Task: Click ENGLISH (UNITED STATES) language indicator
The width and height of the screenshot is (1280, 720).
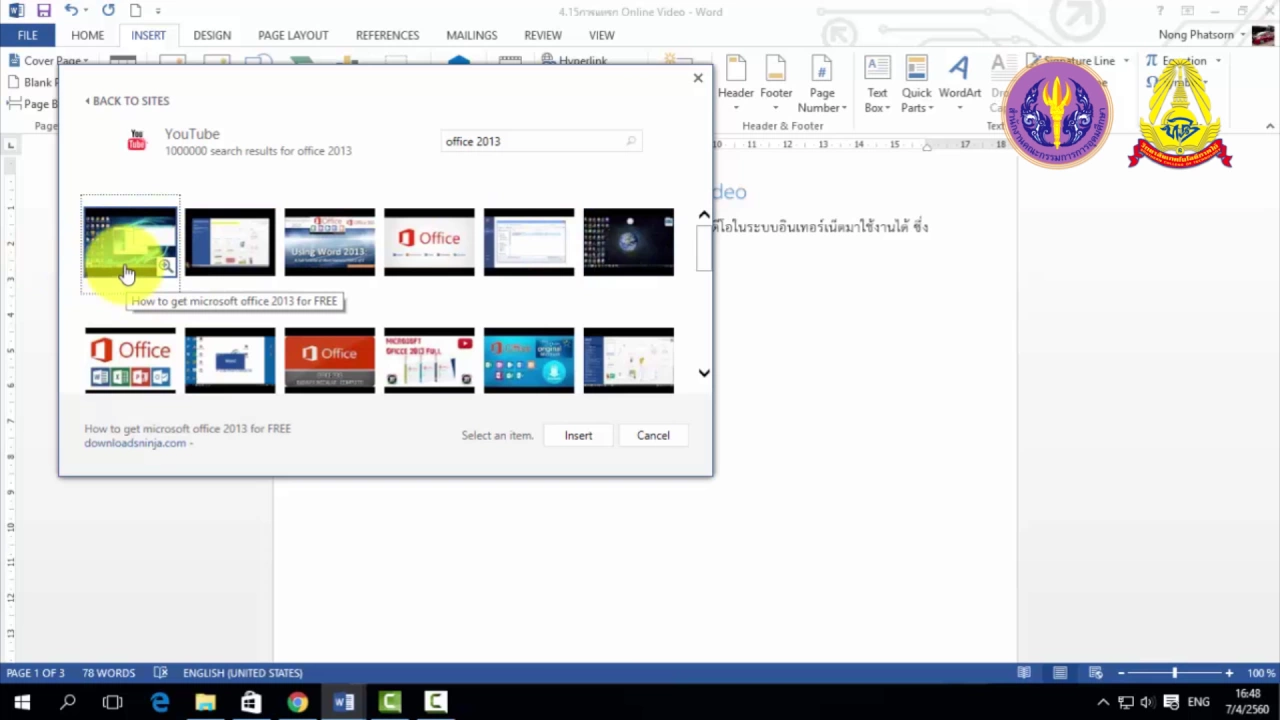Action: click(x=243, y=673)
